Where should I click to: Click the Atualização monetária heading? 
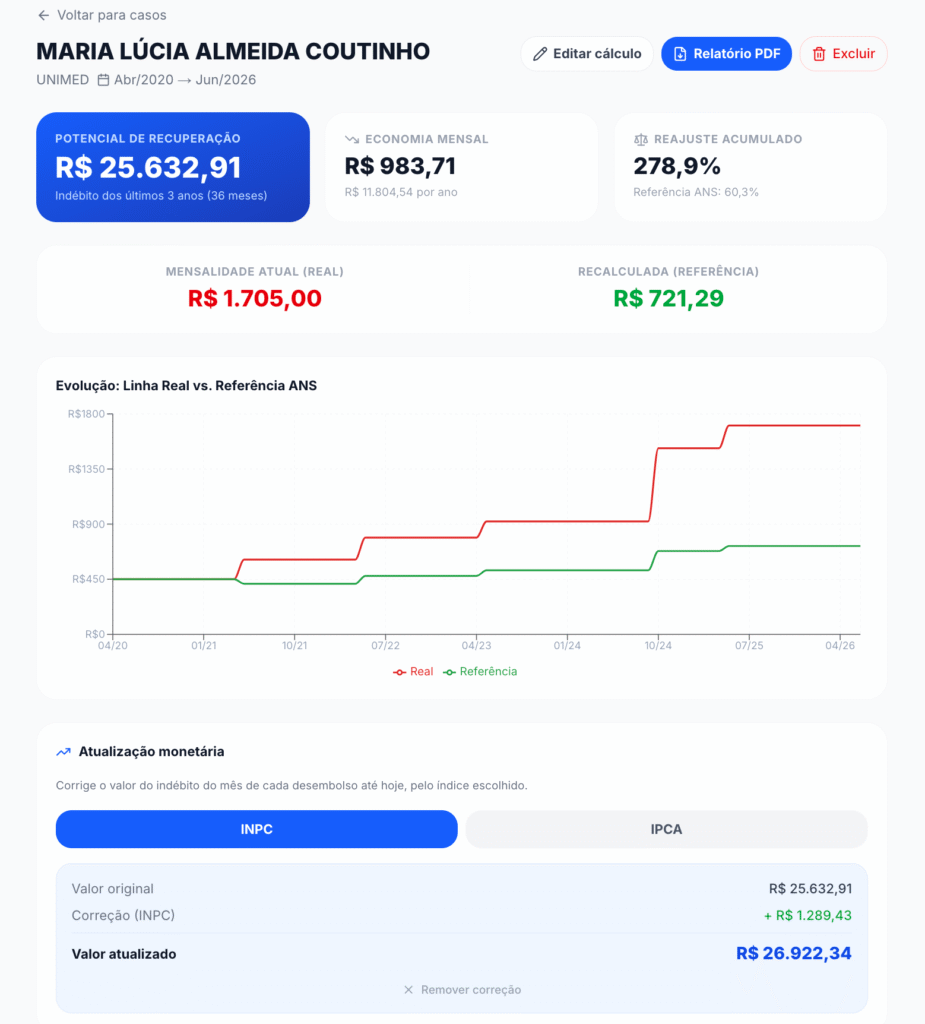(x=151, y=752)
